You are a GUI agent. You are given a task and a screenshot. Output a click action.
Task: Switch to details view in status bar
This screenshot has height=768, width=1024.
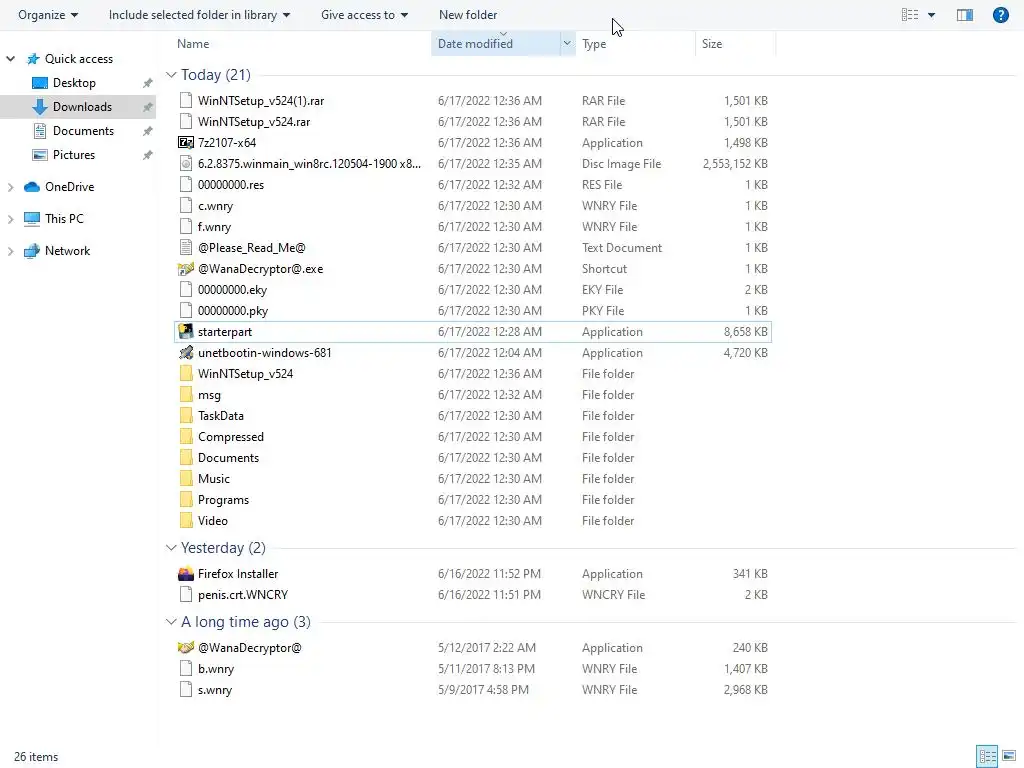pos(987,756)
